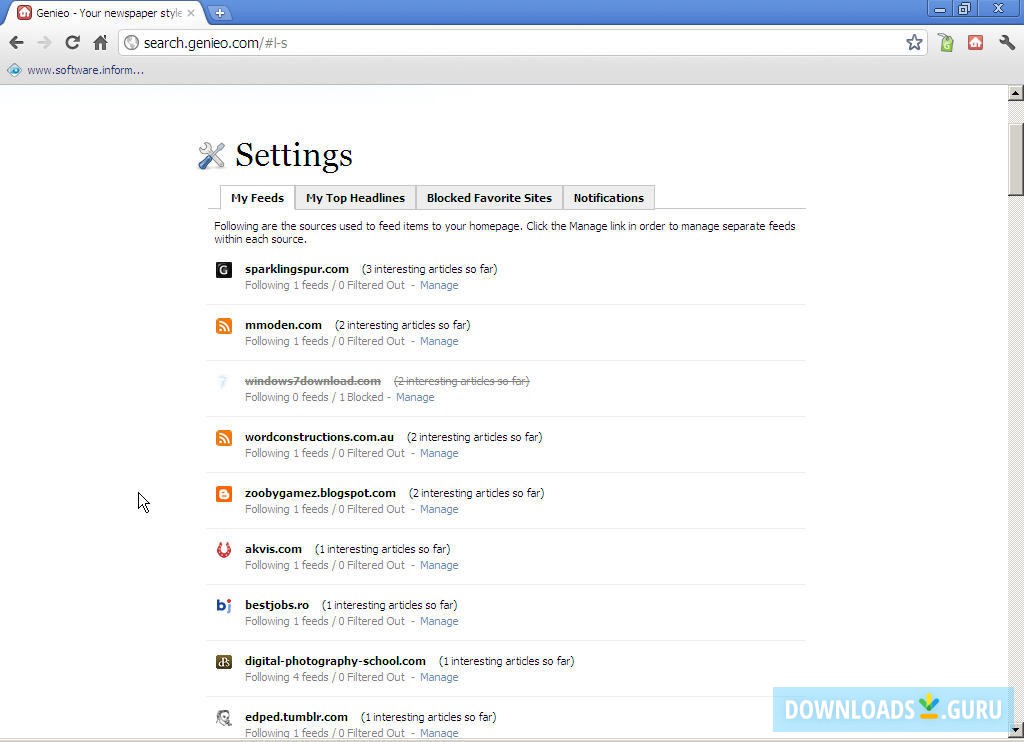The height and width of the screenshot is (742, 1024).
Task: Open the browser home icon
Action: [x=101, y=43]
